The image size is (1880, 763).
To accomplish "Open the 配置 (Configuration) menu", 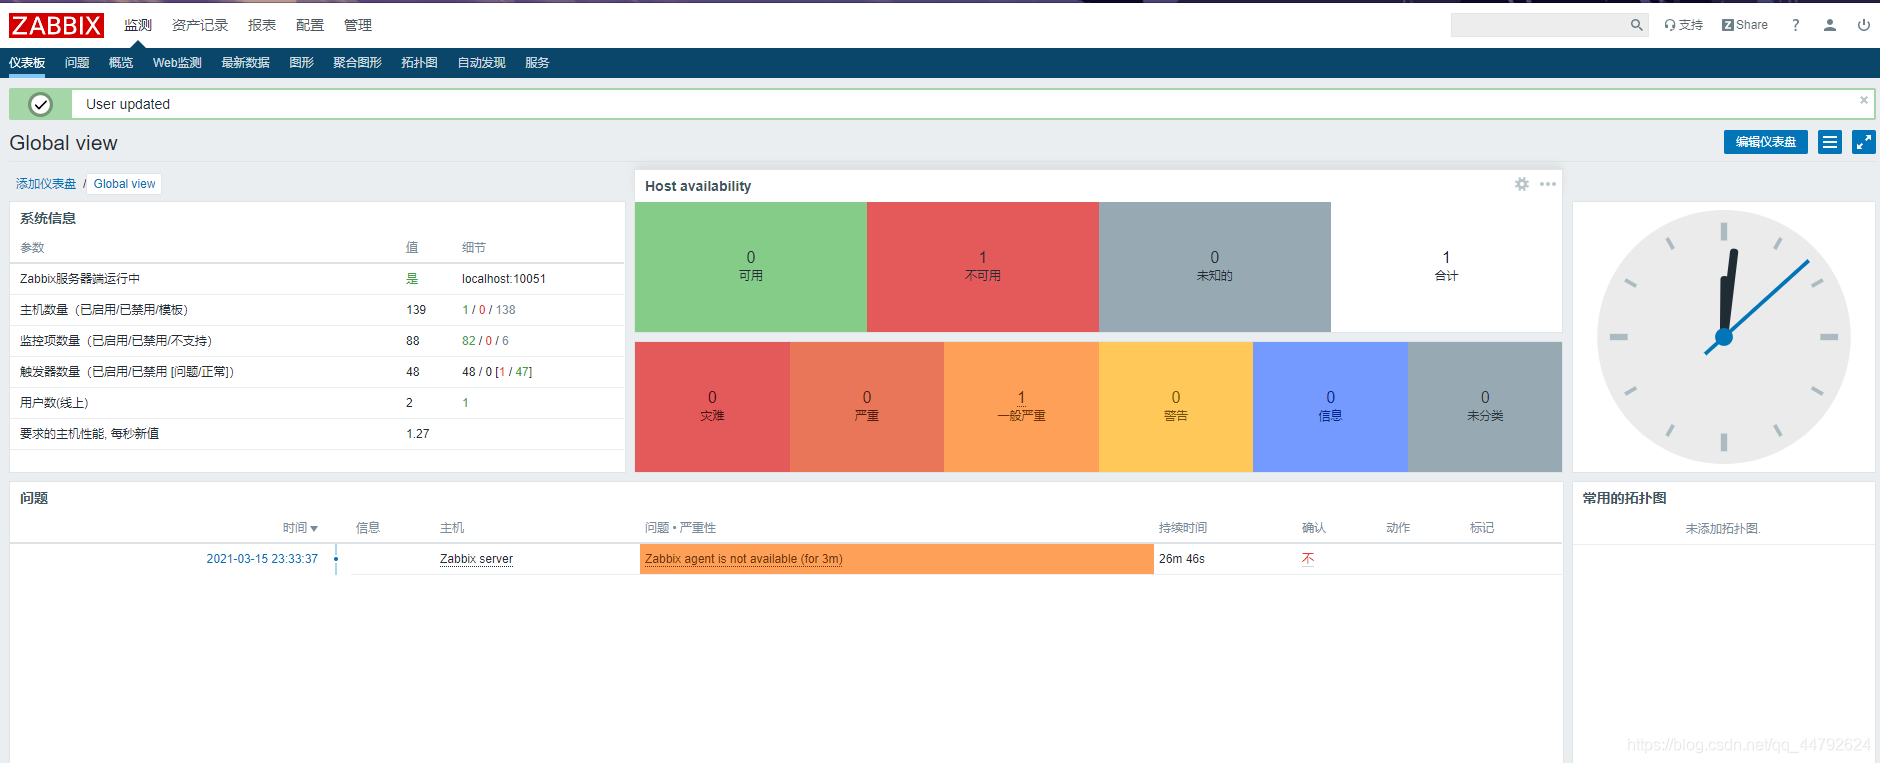I will click(x=310, y=25).
